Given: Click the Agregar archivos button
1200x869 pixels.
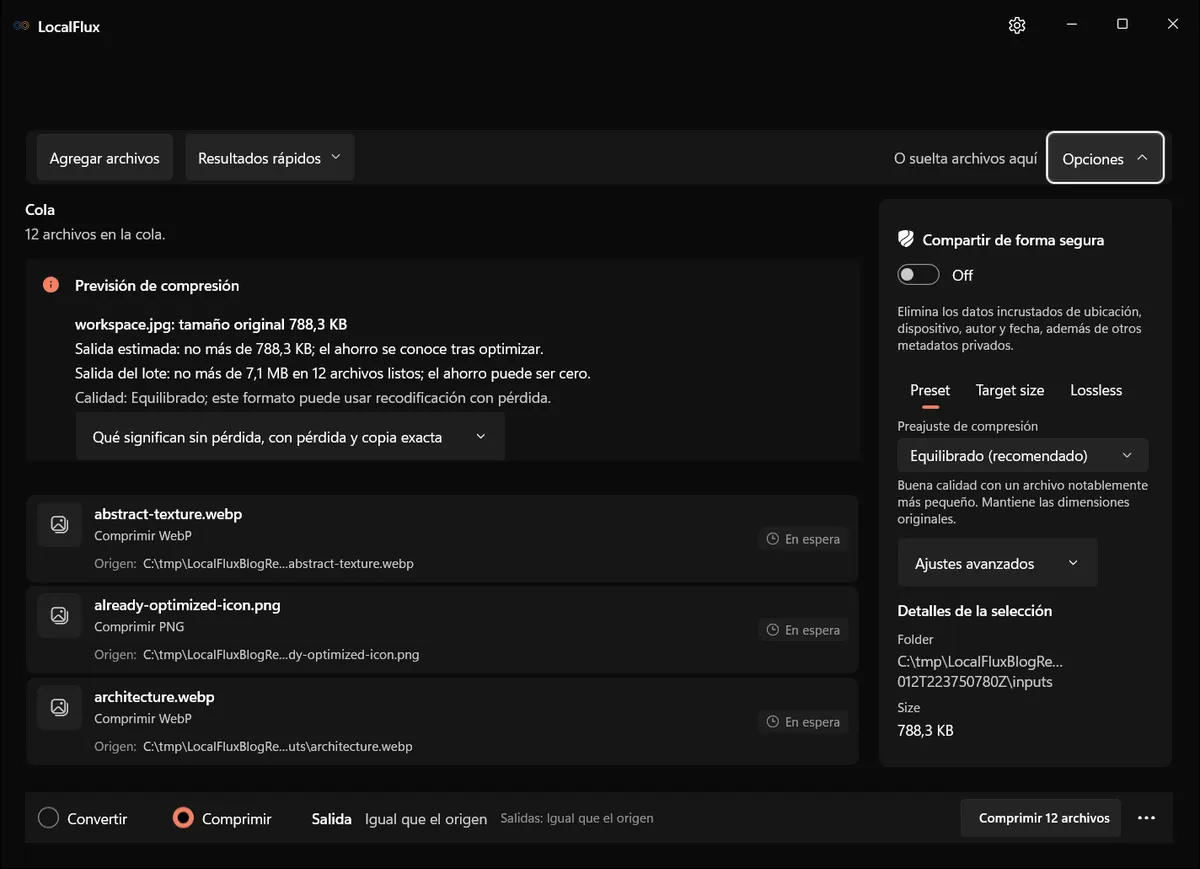Looking at the screenshot, I should pyautogui.click(x=105, y=158).
